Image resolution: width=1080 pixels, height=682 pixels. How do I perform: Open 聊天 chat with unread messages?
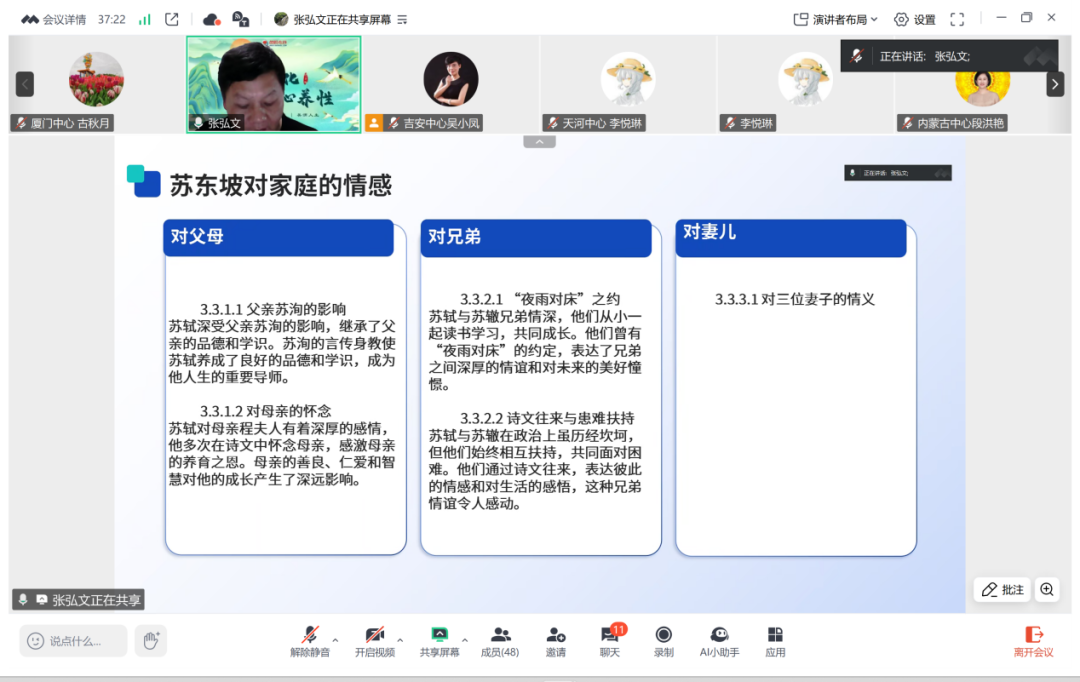610,640
